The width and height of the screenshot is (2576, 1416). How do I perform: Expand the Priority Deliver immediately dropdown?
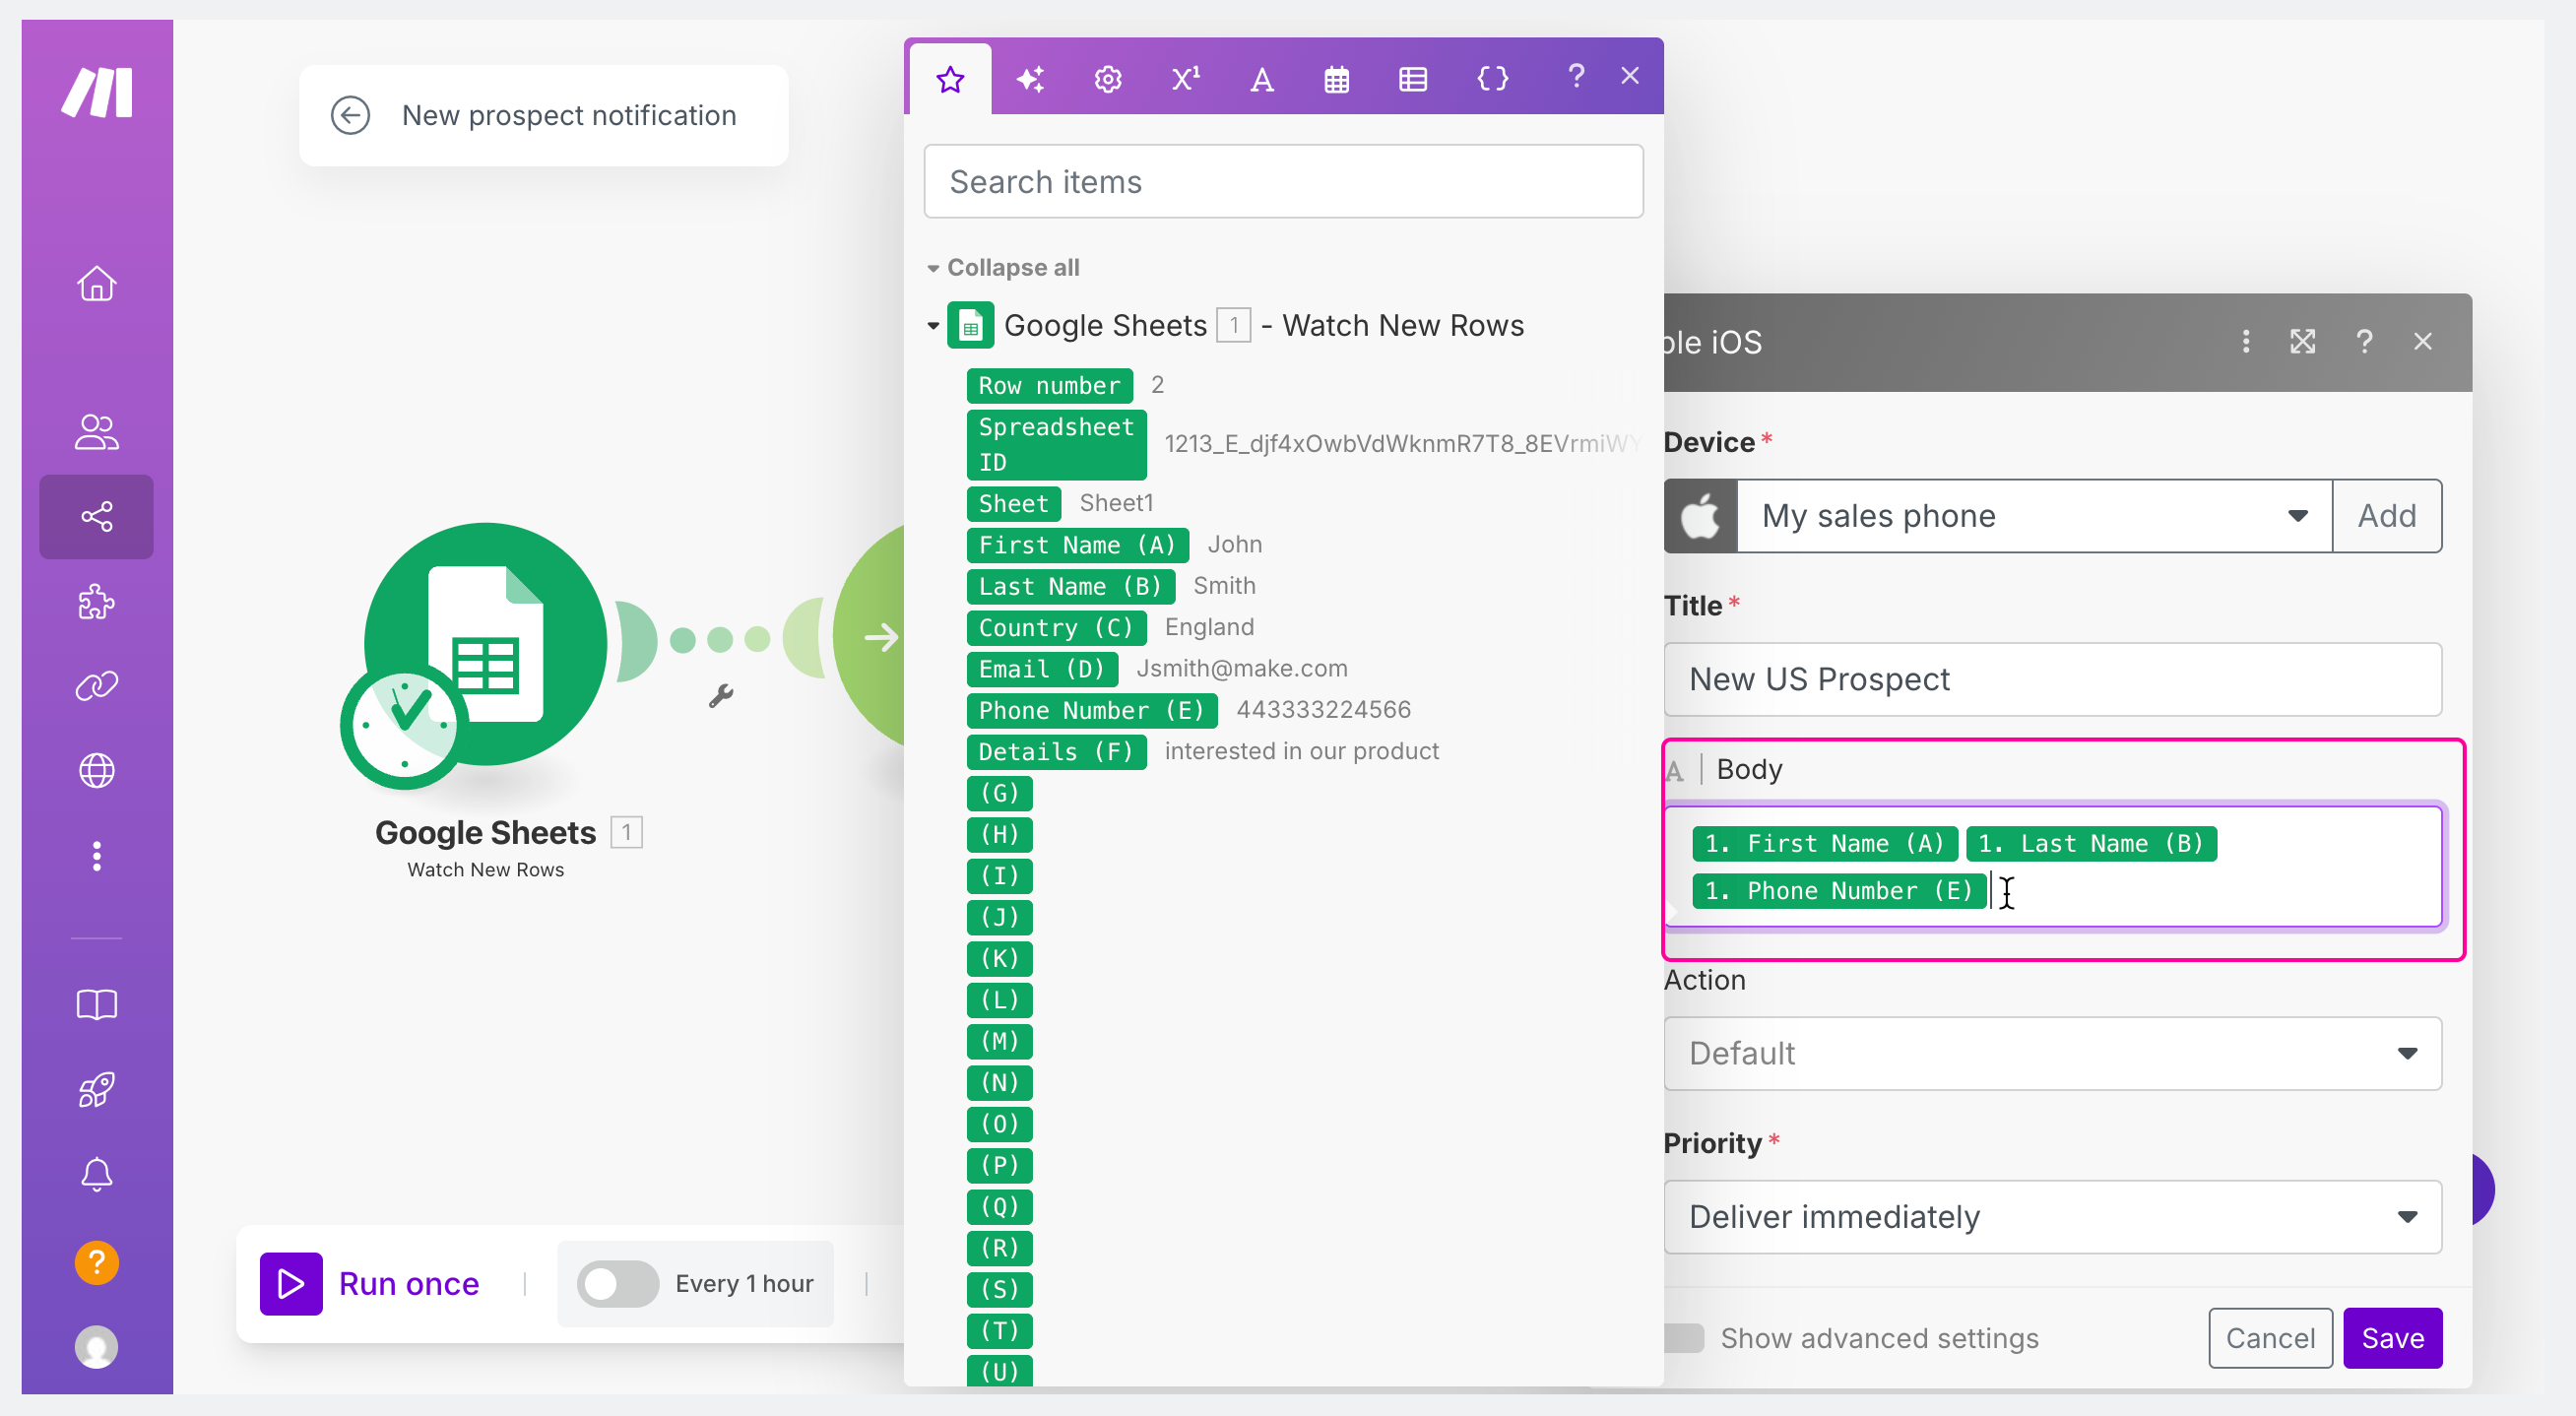coord(2052,1217)
